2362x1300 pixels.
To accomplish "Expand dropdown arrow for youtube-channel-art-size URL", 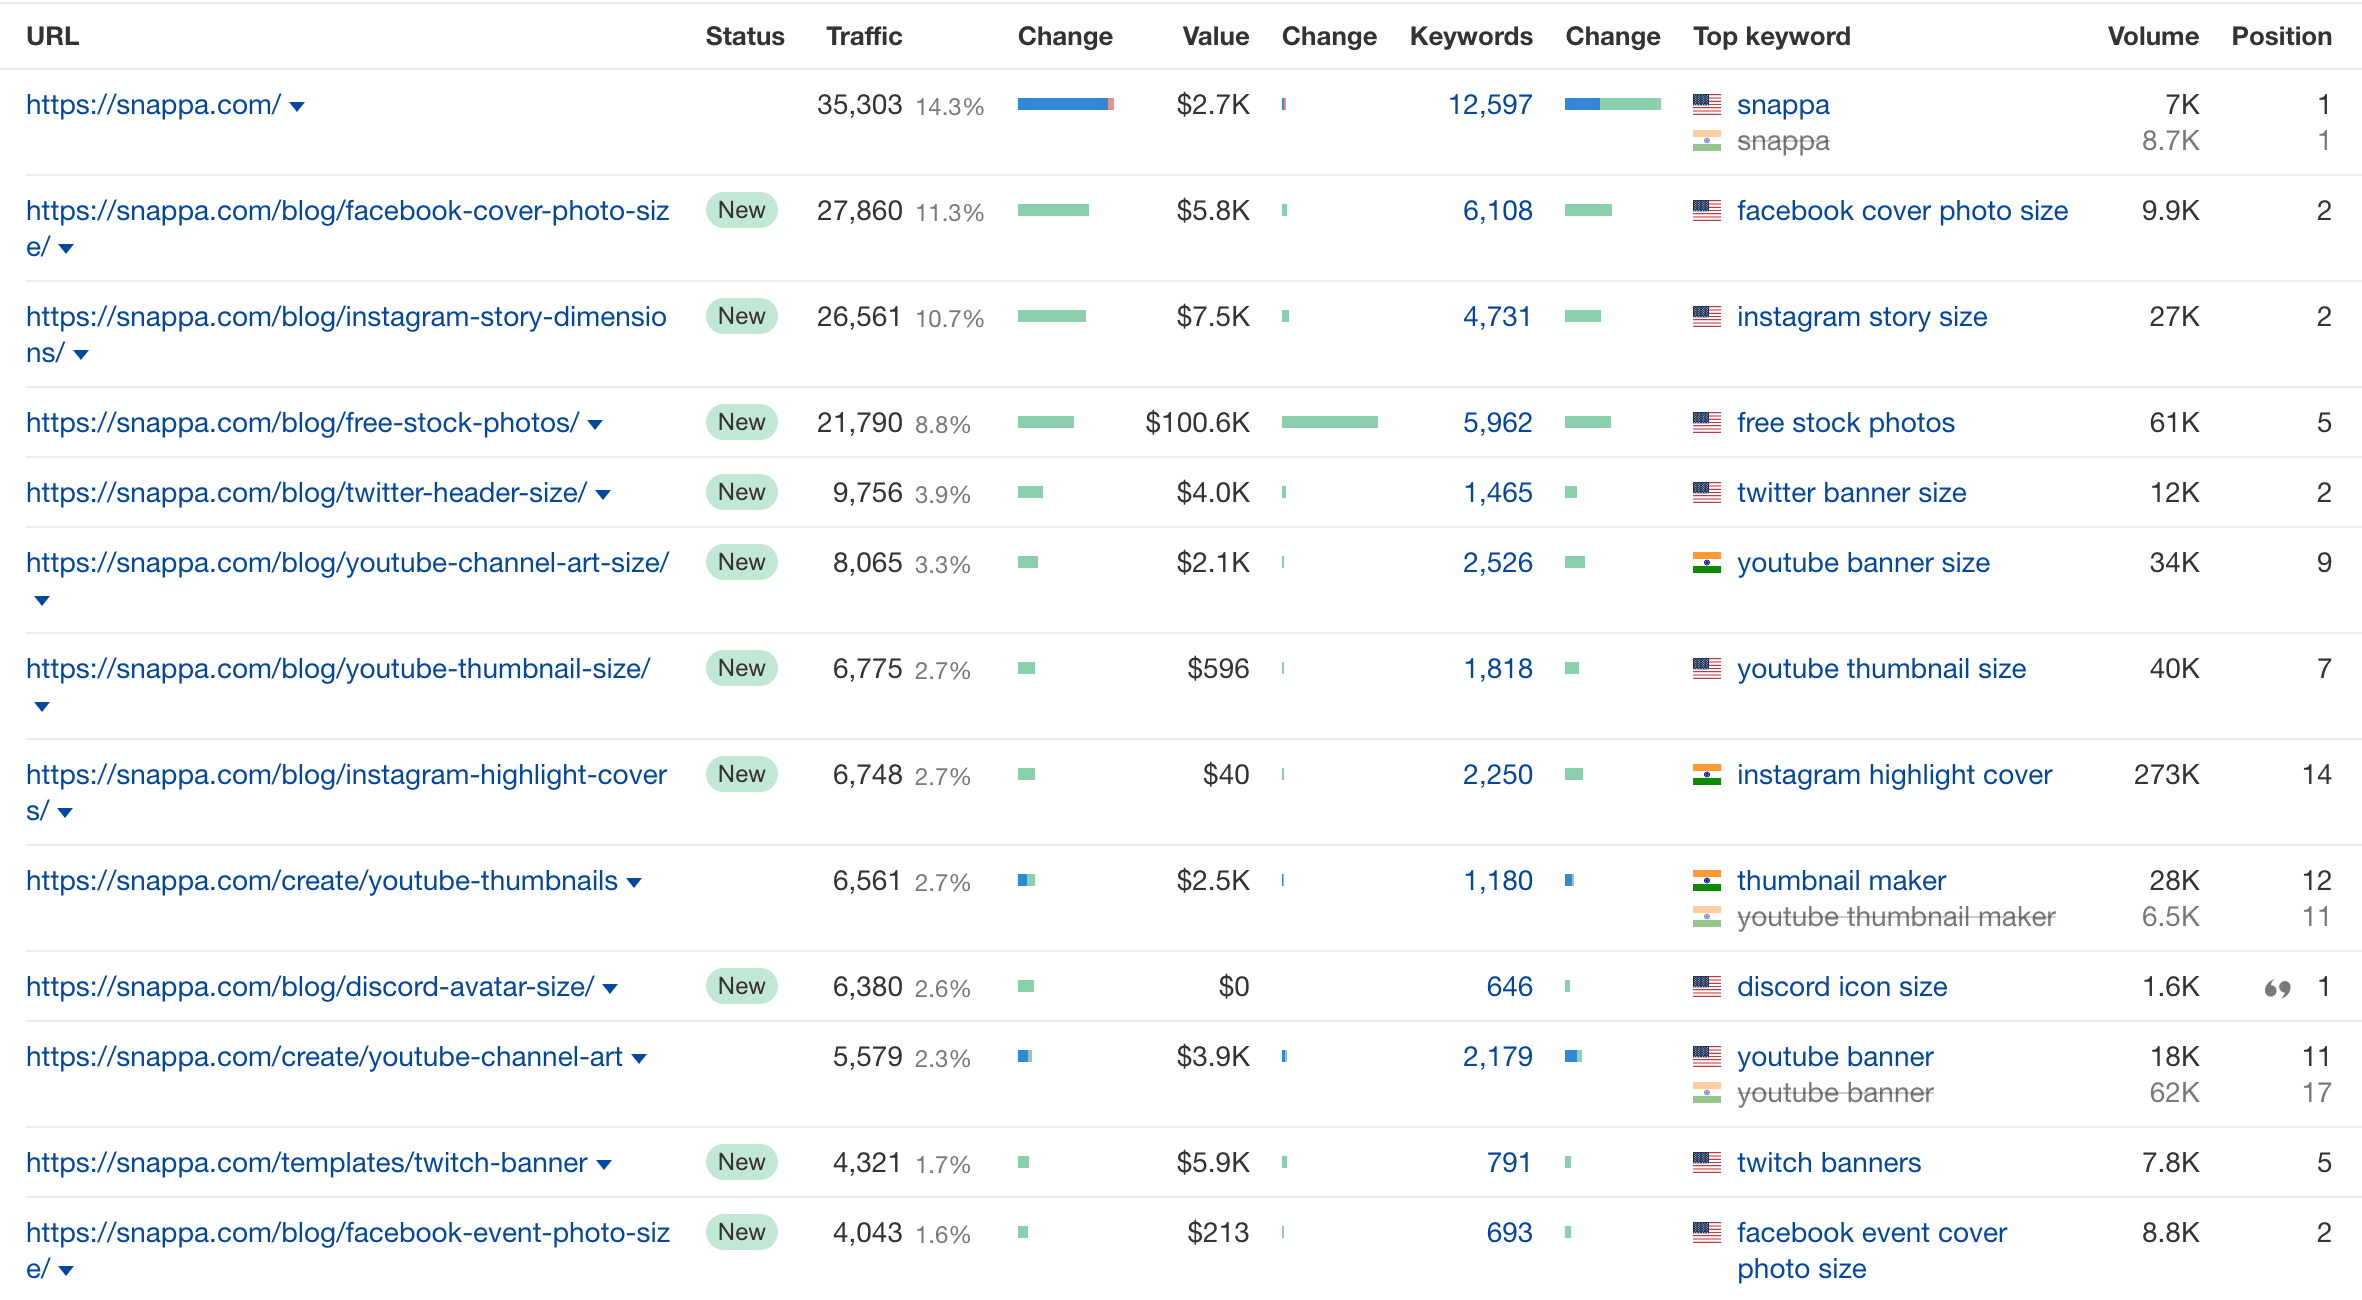I will pyautogui.click(x=42, y=601).
